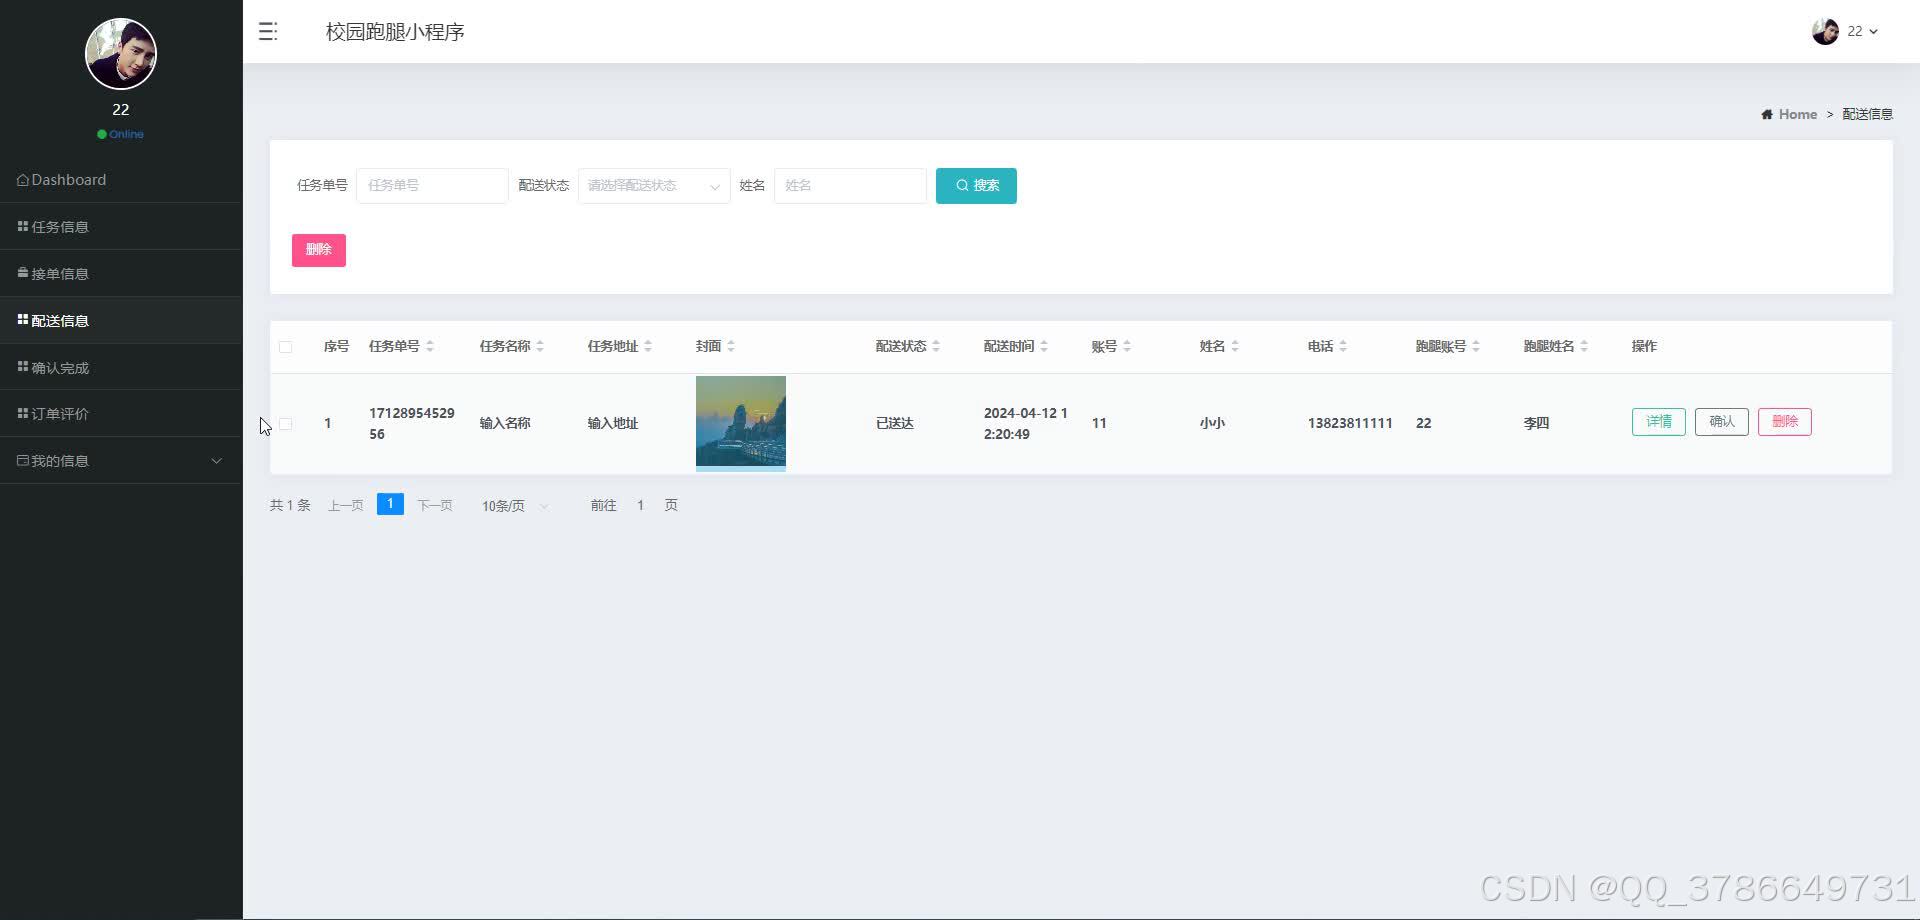Viewport: 1920px width, 920px height.
Task: Click phone number 13823811111 cell
Action: (1350, 424)
